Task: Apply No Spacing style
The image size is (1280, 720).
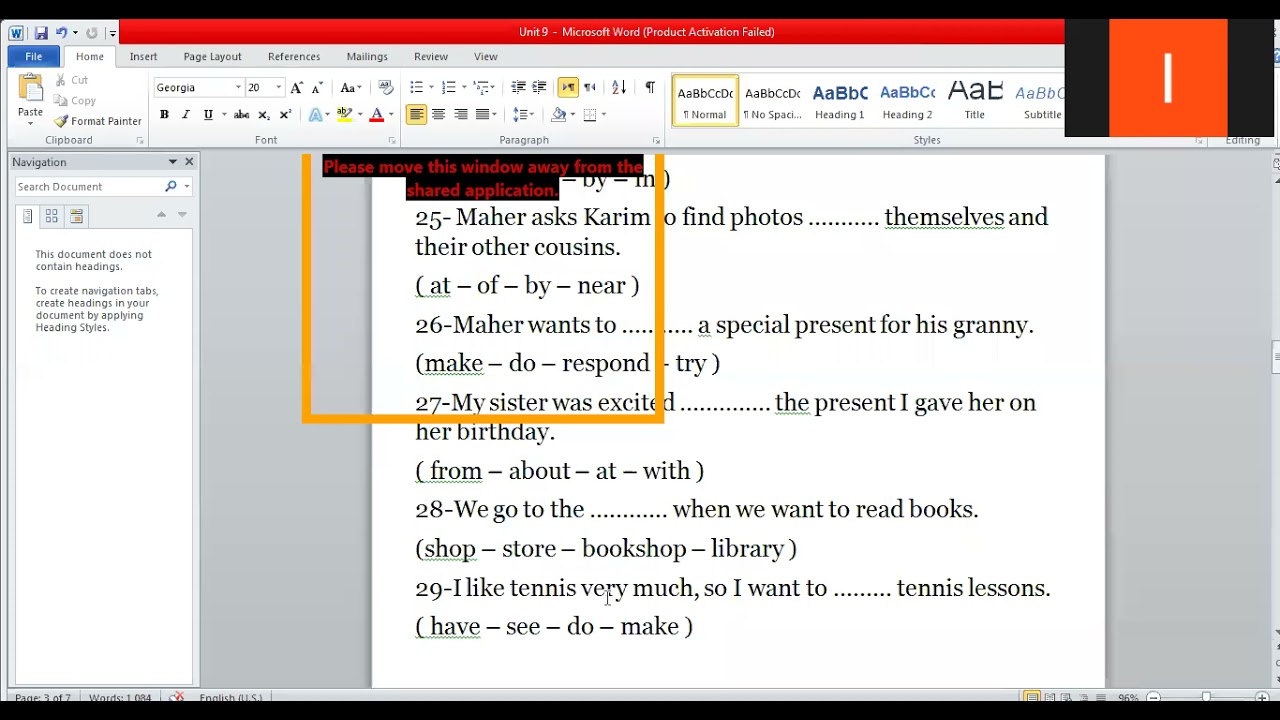Action: pos(772,101)
